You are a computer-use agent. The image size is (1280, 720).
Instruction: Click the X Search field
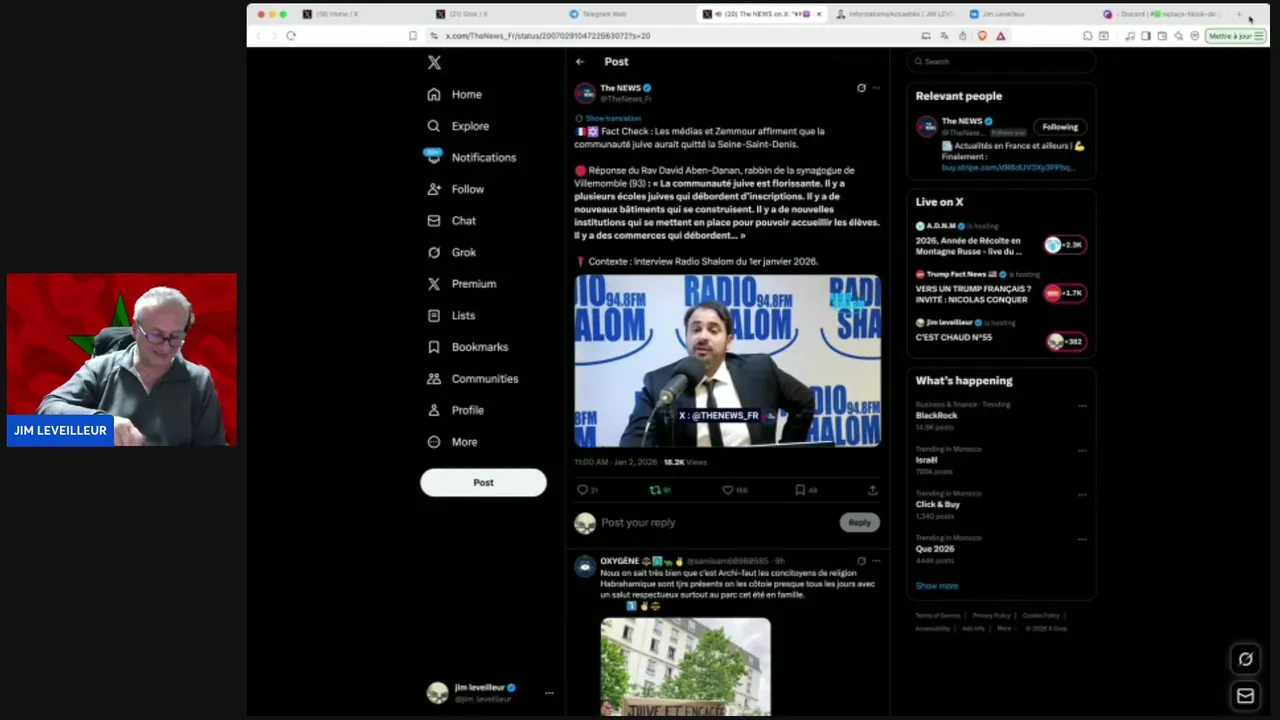1001,61
